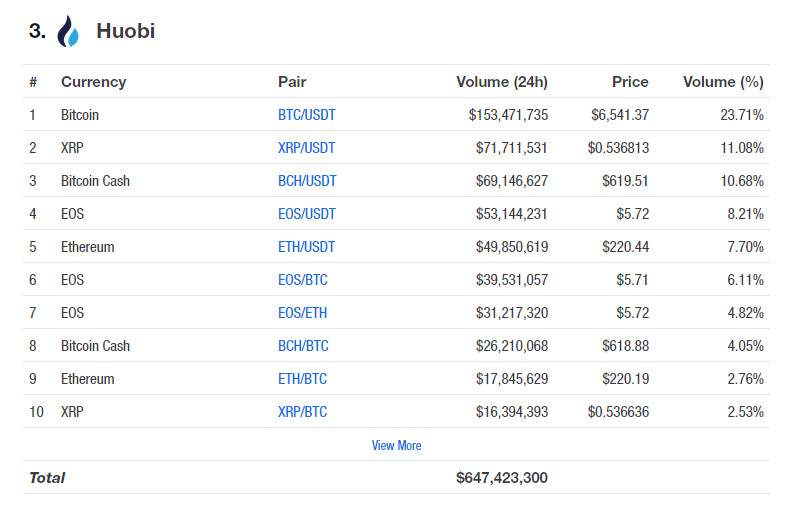
Task: Click the Huobi flame logo icon
Action: coord(68,31)
